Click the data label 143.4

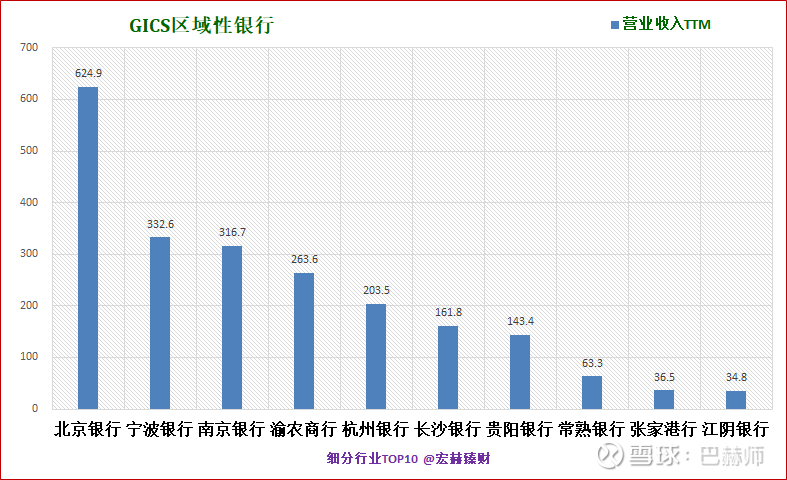click(520, 321)
